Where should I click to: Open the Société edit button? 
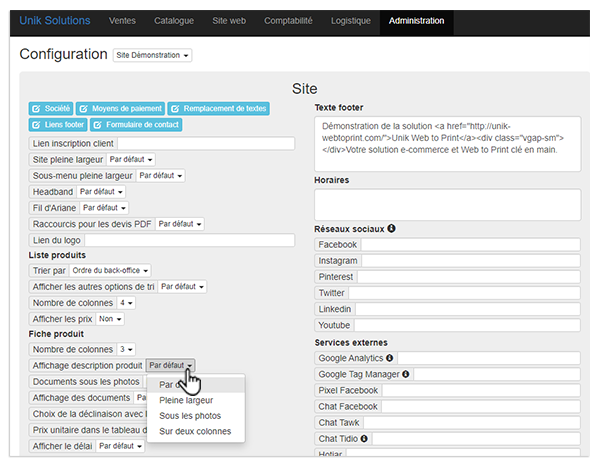point(51,108)
